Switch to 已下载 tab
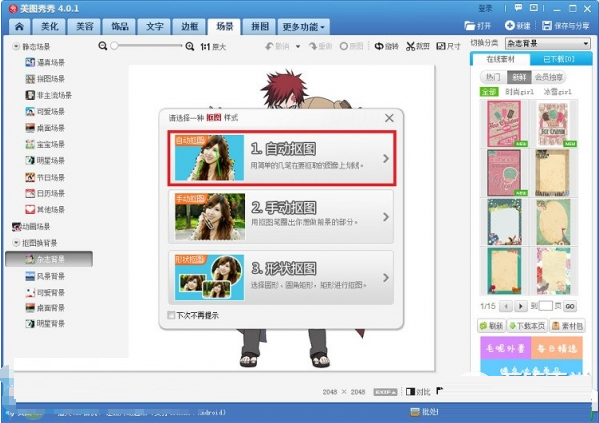599x423 pixels. pyautogui.click(x=559, y=59)
